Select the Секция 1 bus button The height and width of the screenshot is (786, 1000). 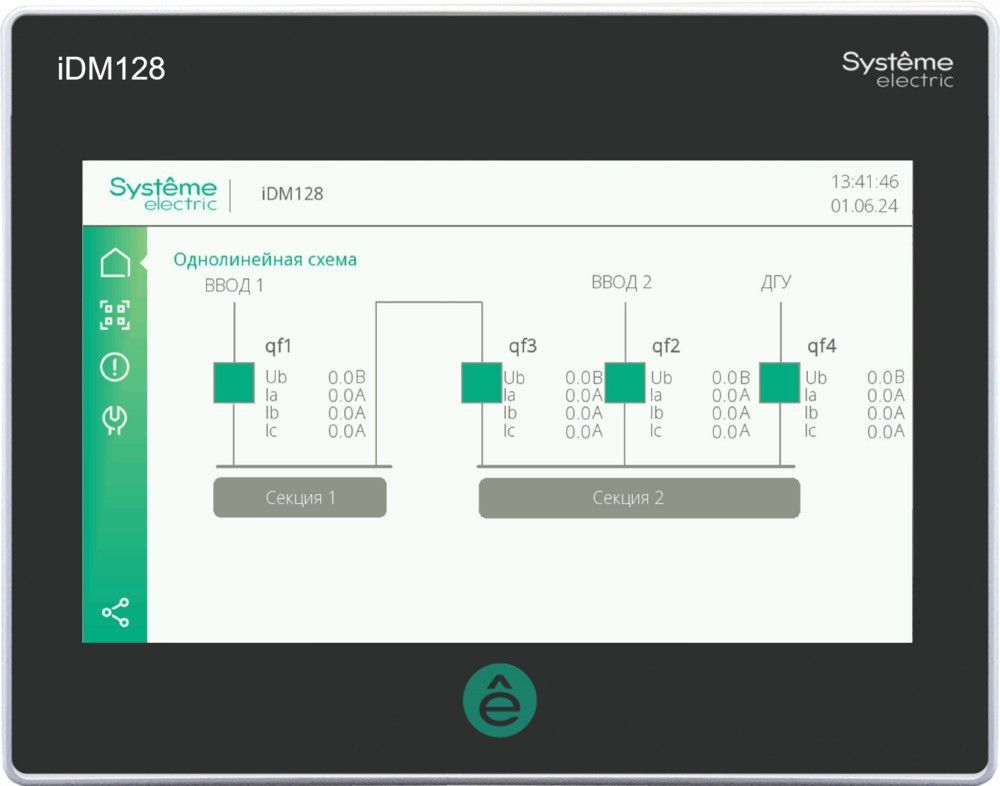tap(299, 497)
